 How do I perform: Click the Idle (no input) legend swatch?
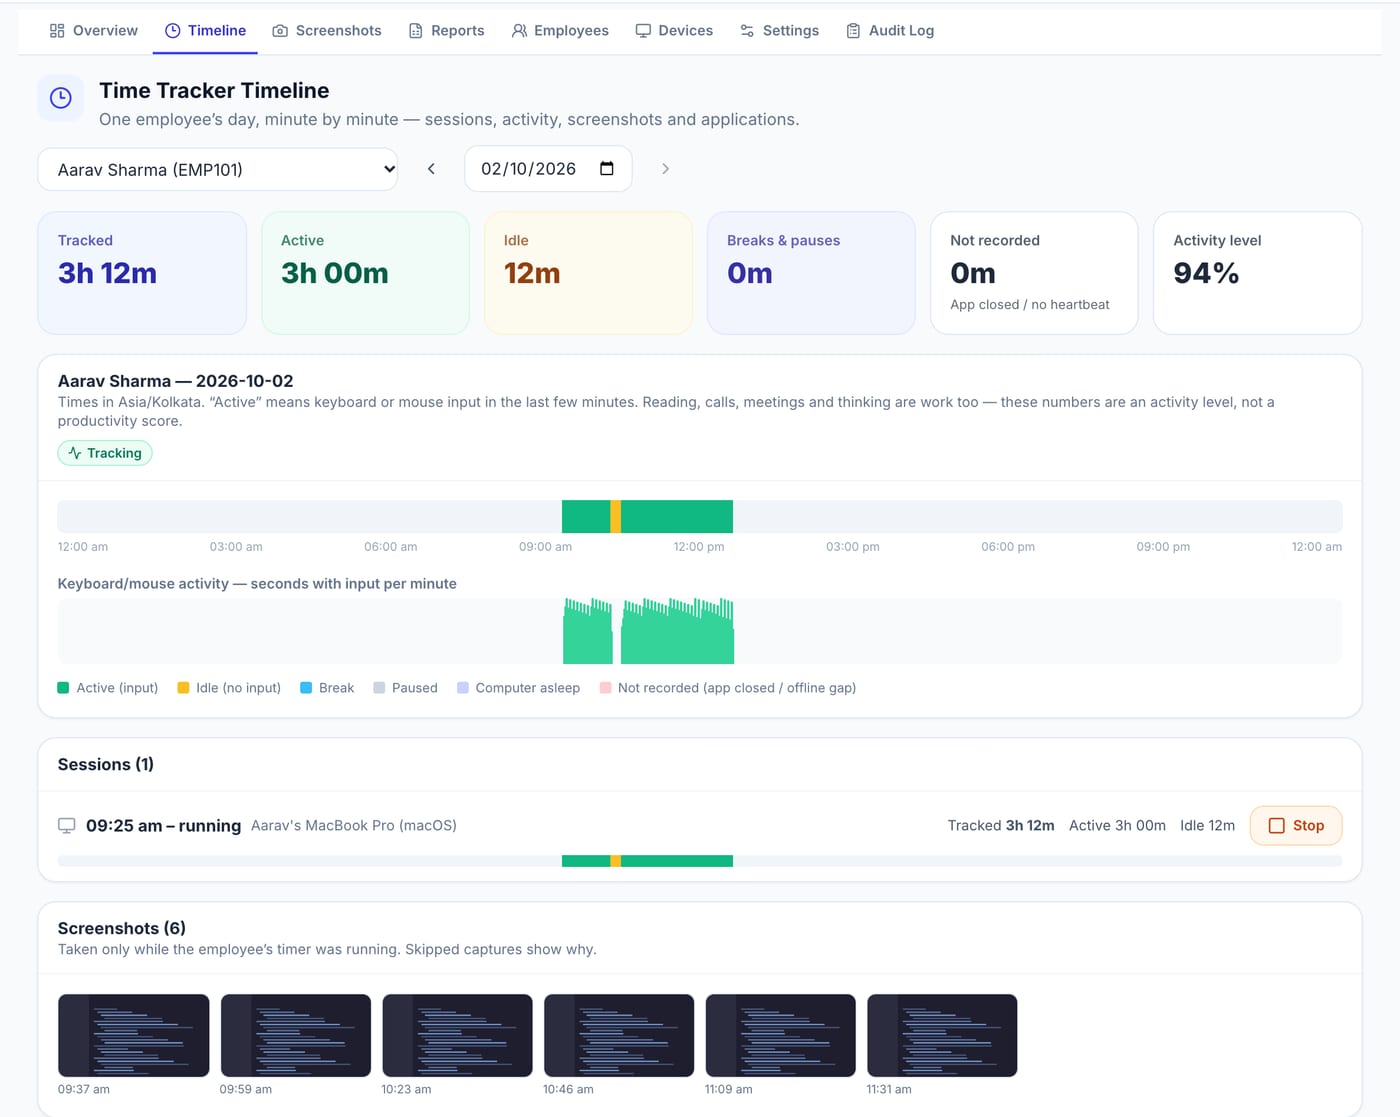click(183, 688)
